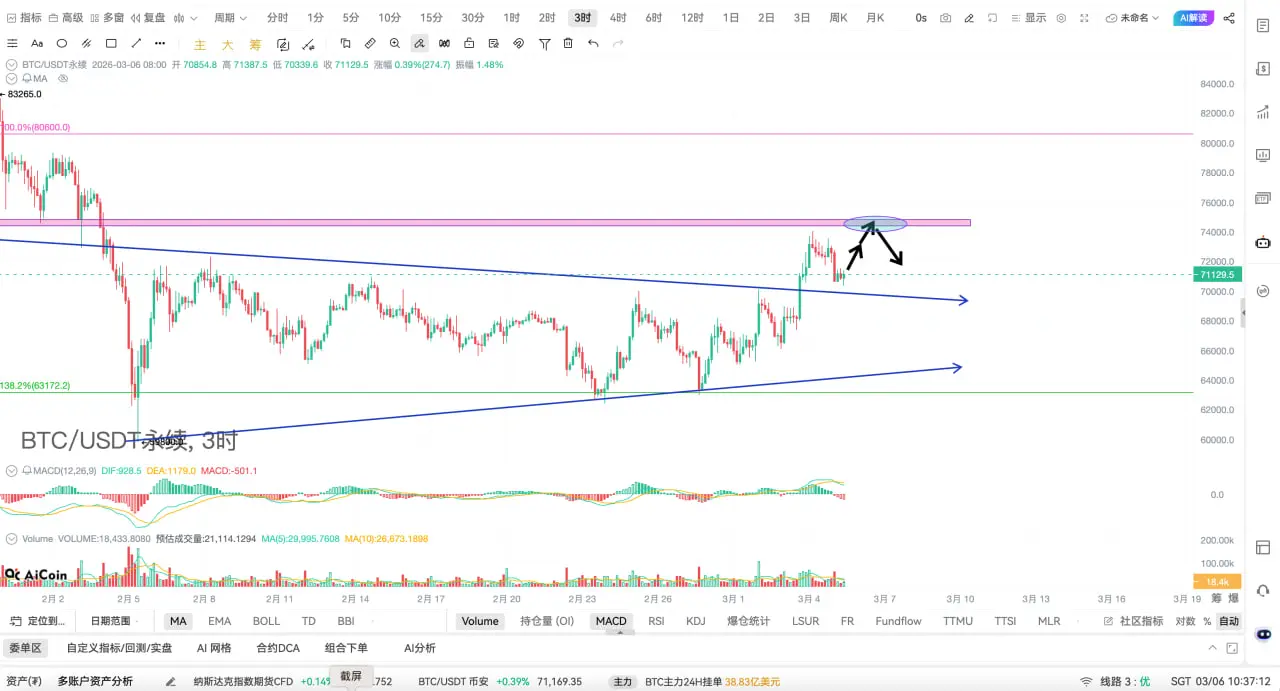The height and width of the screenshot is (691, 1280).
Task: Click the 主 golden label
Action: (x=200, y=44)
